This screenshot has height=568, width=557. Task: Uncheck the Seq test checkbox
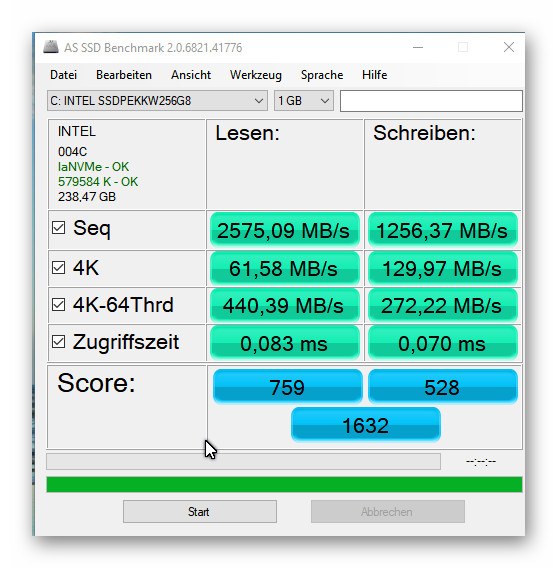point(58,228)
